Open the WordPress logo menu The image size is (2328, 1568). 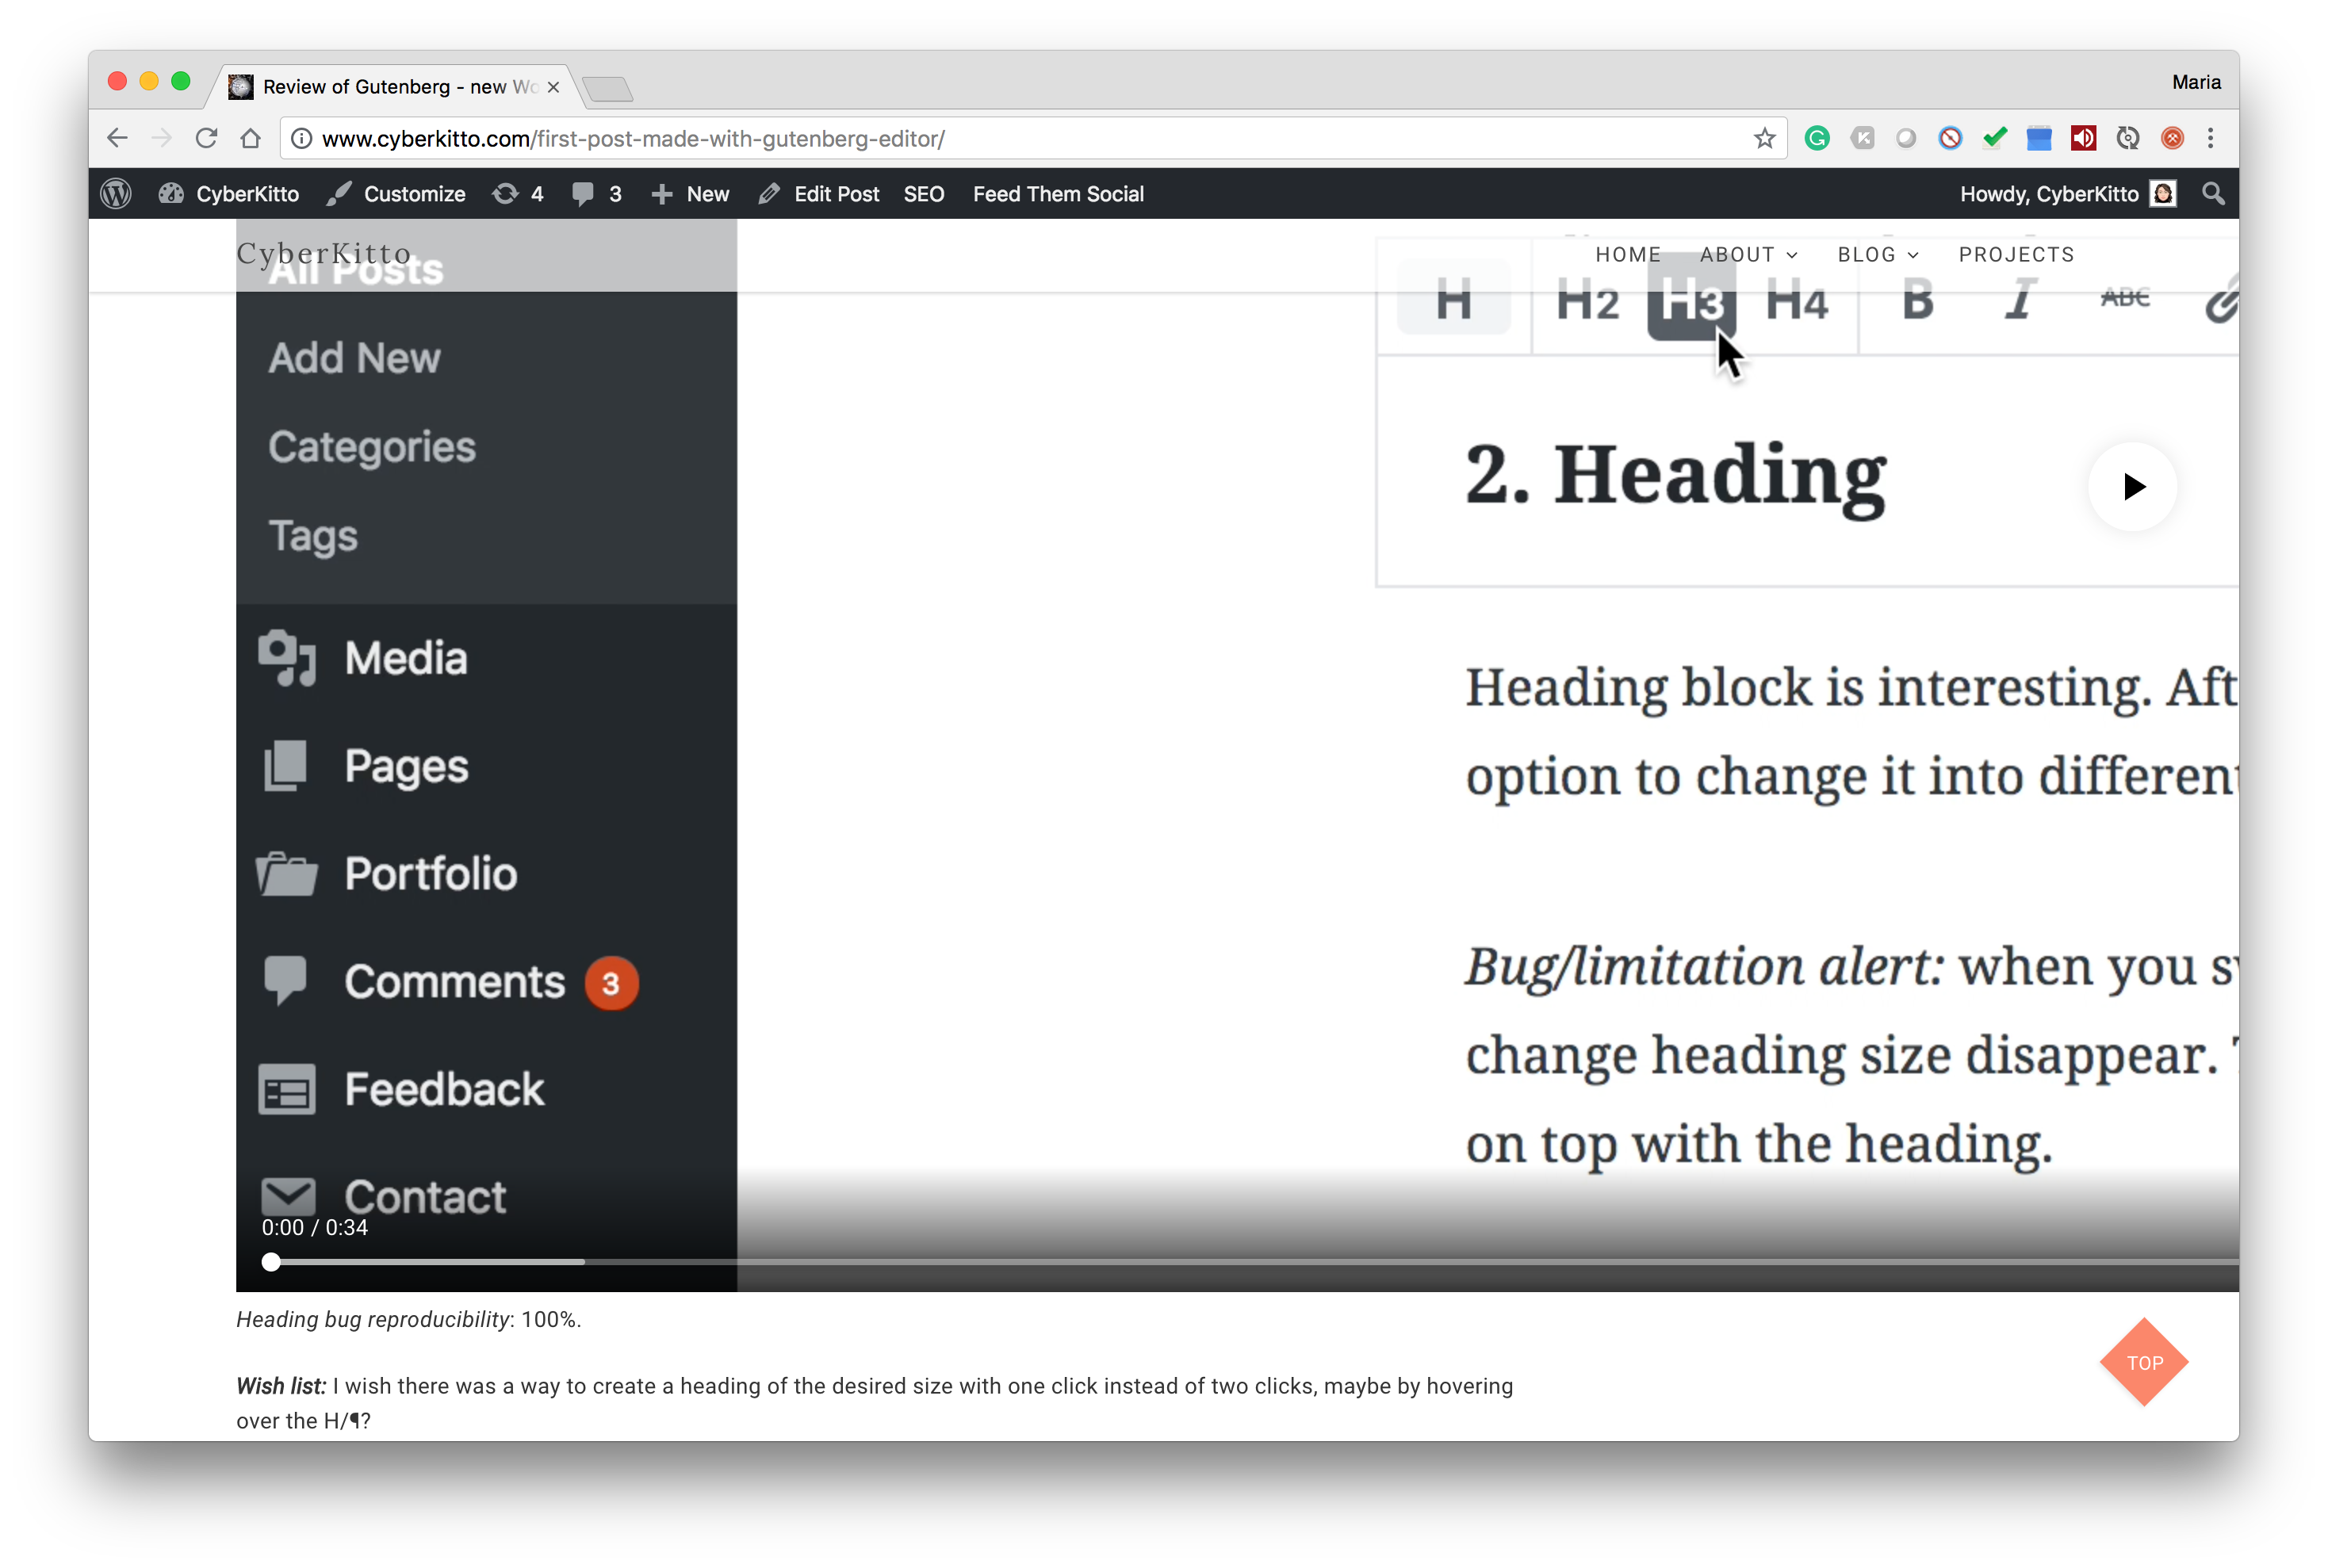116,194
